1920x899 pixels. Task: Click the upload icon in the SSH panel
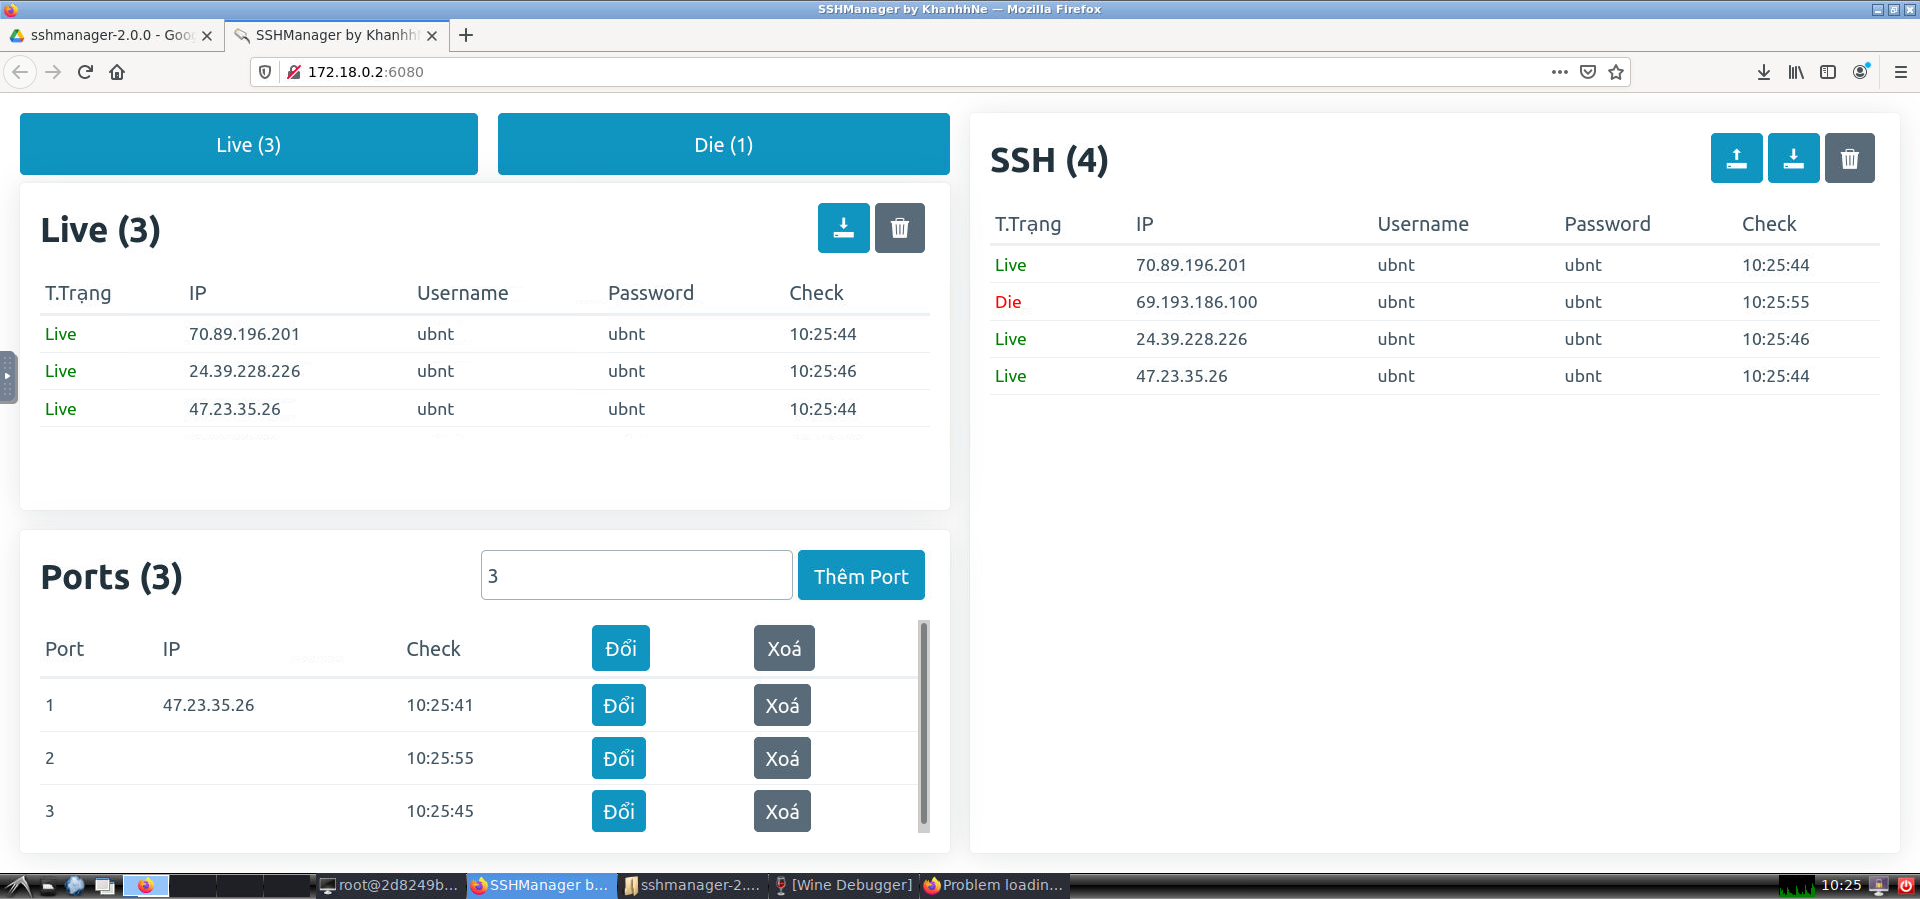(x=1736, y=158)
